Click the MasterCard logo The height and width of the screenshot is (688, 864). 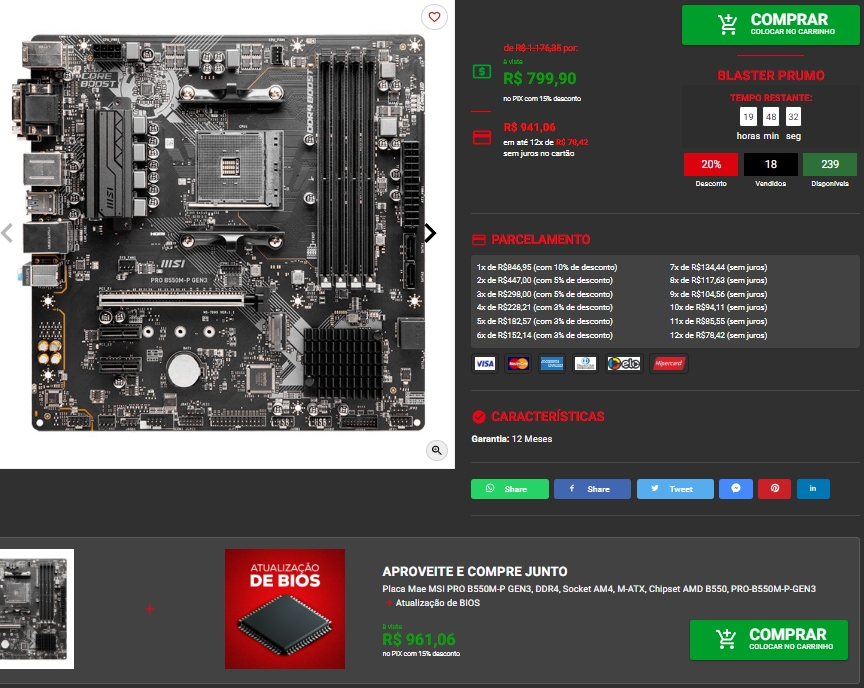click(x=518, y=364)
